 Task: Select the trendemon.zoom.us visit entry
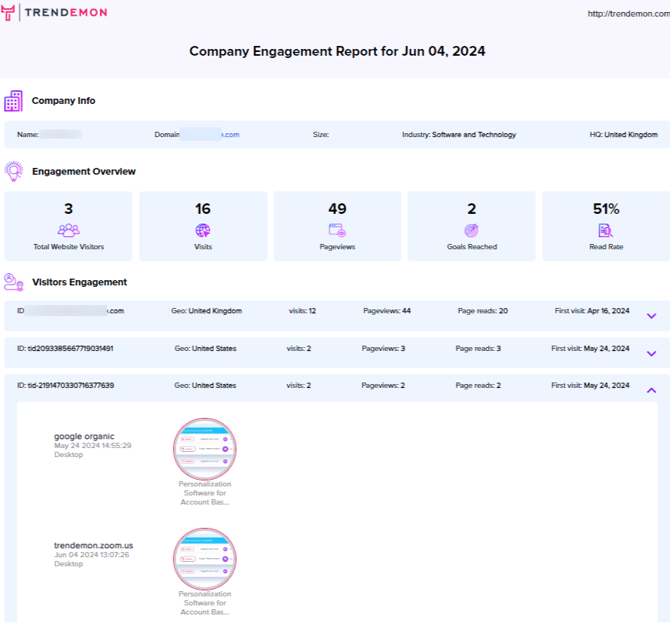[93, 546]
